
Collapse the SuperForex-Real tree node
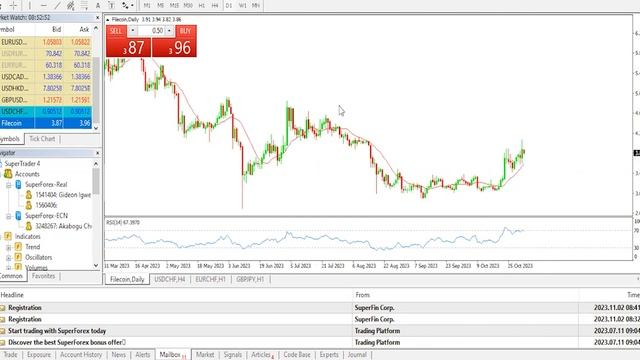(x=9, y=185)
